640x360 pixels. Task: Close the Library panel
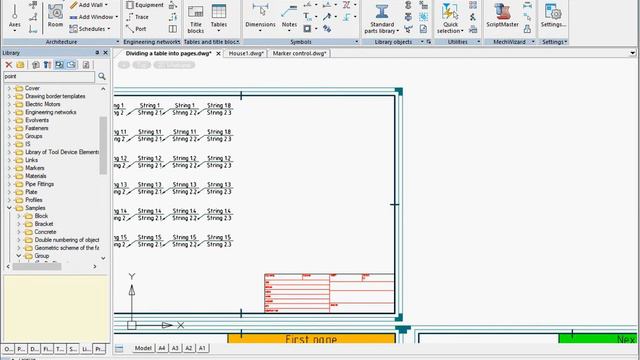106,53
